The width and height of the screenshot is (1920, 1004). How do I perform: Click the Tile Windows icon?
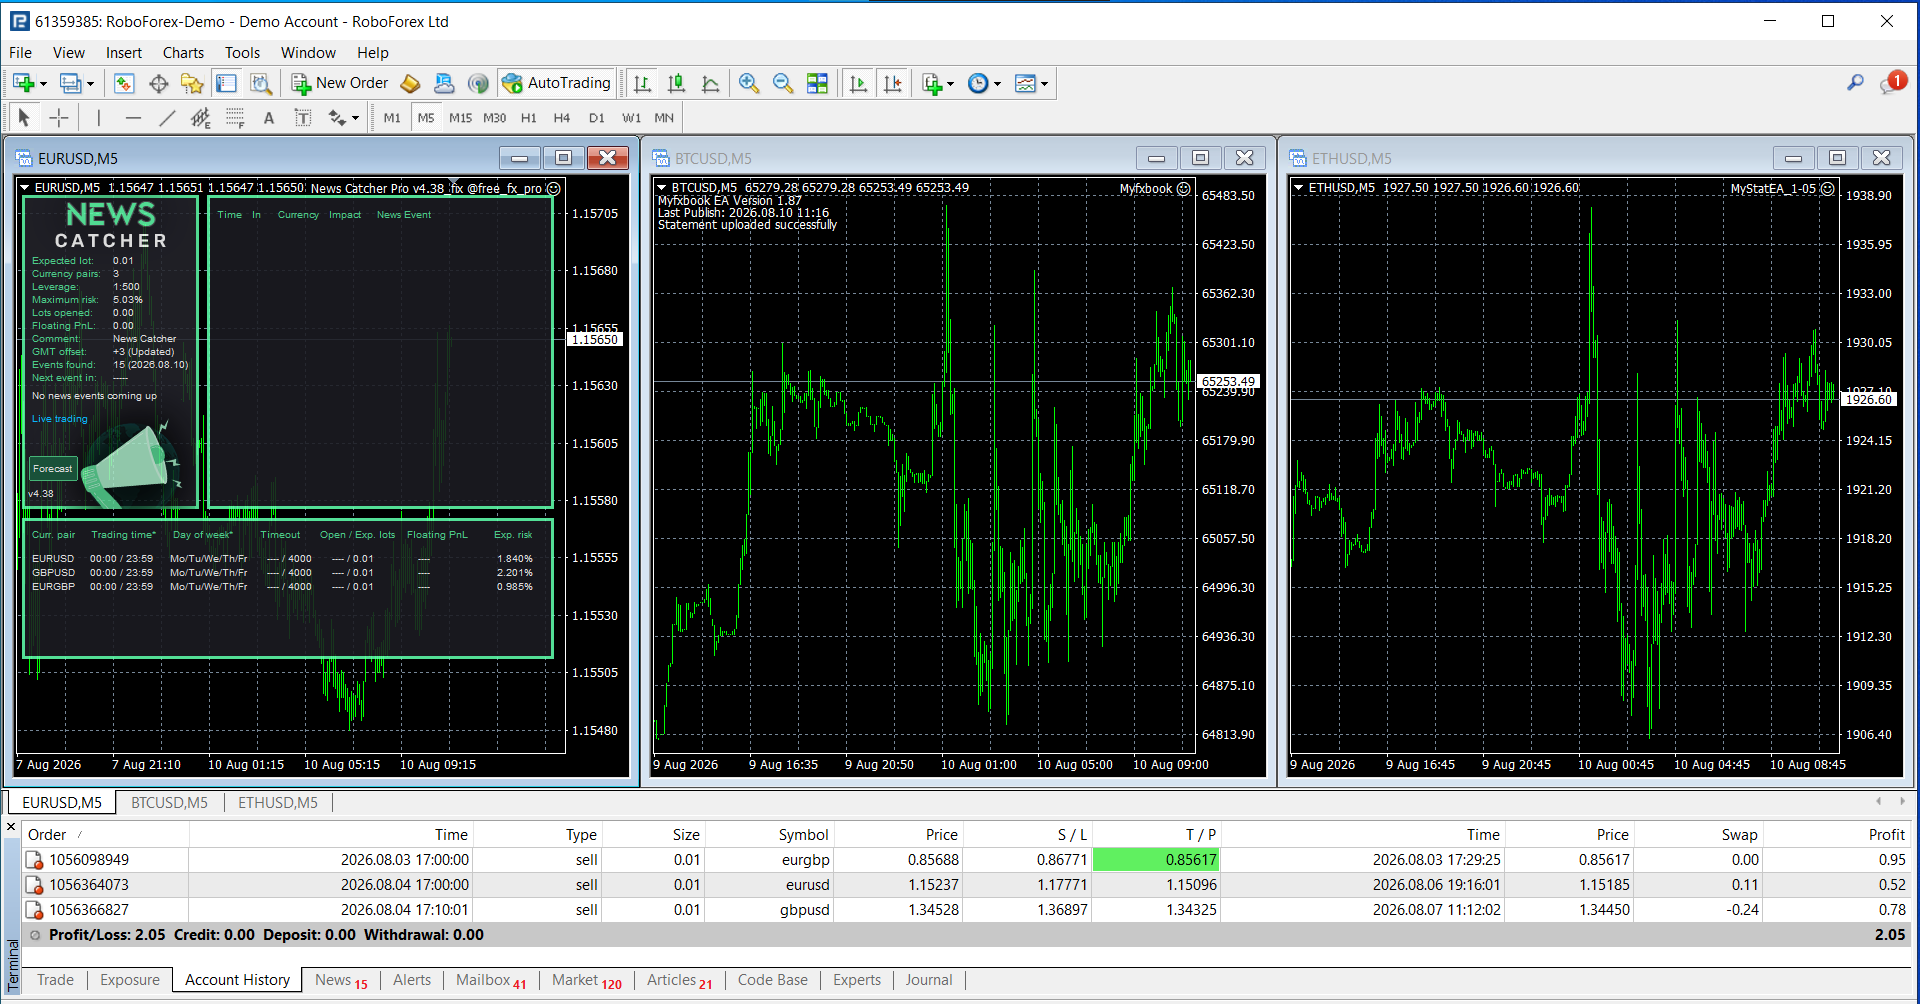[x=817, y=84]
